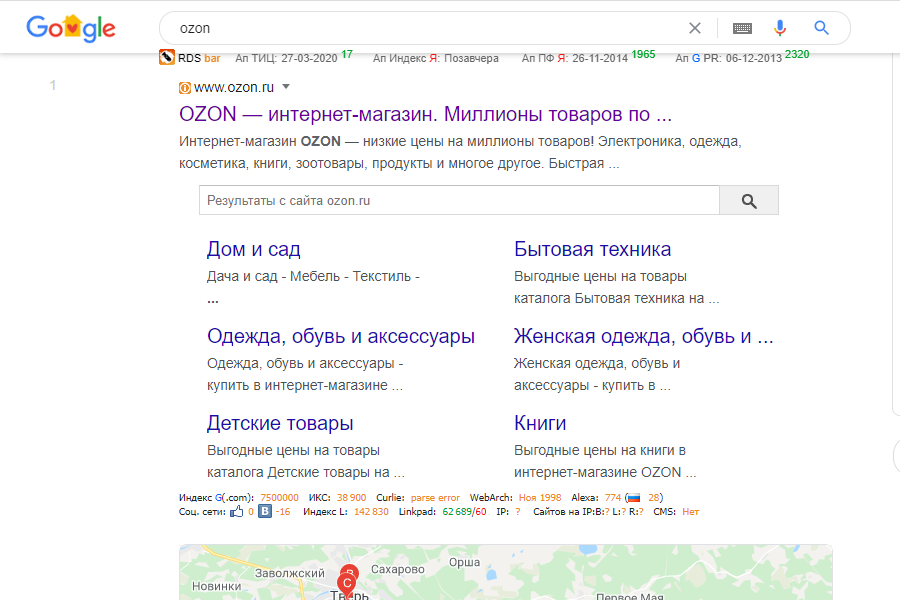
Task: Start voice search with the microphone icon
Action: tap(780, 27)
